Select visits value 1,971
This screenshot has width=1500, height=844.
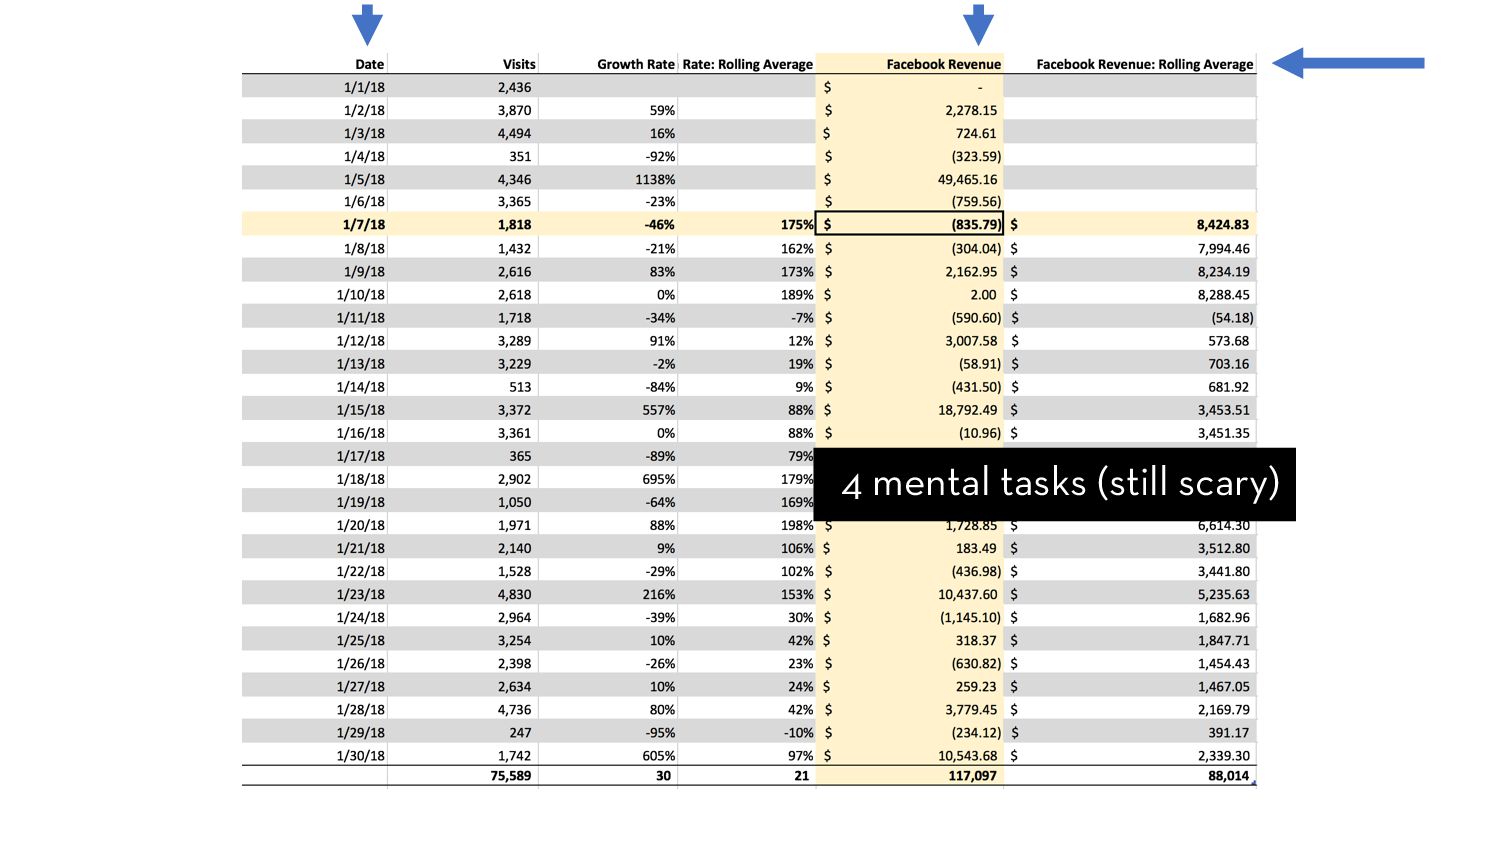[x=515, y=525]
